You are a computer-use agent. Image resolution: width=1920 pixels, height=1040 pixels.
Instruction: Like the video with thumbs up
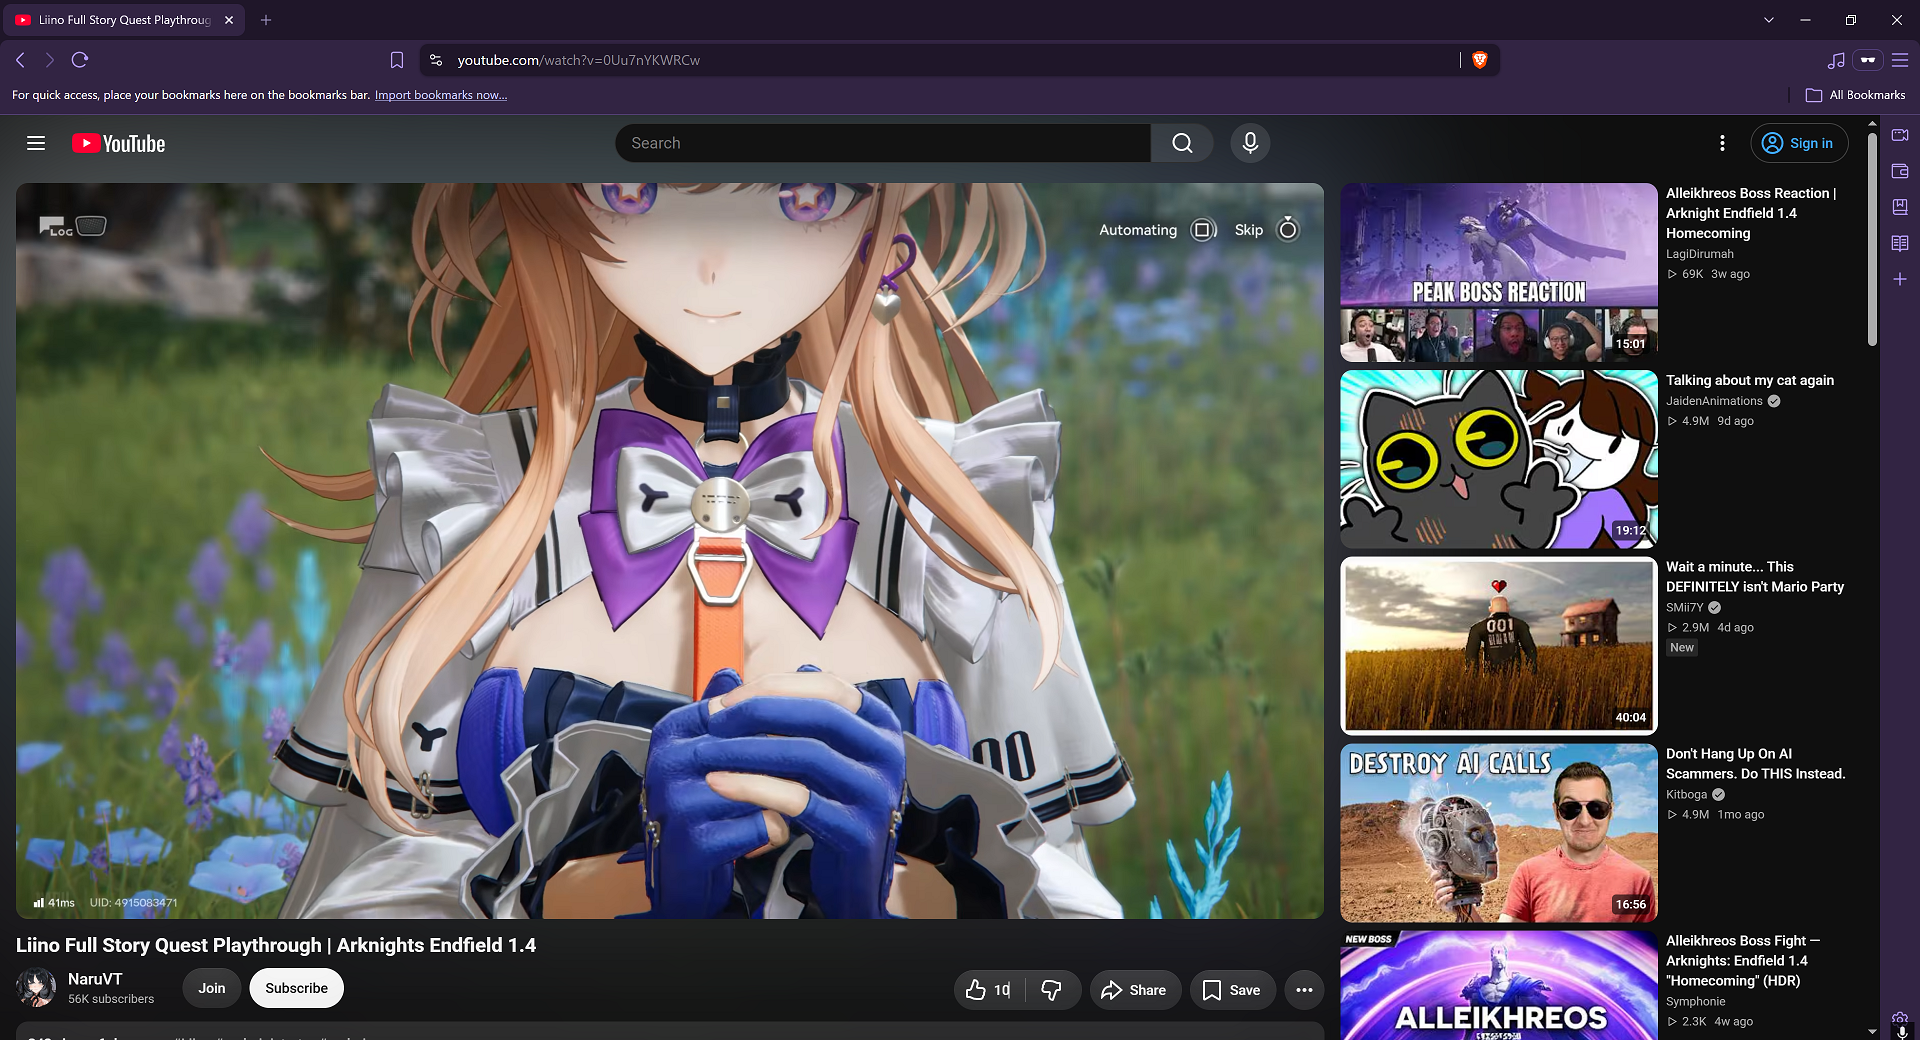pyautogui.click(x=989, y=990)
